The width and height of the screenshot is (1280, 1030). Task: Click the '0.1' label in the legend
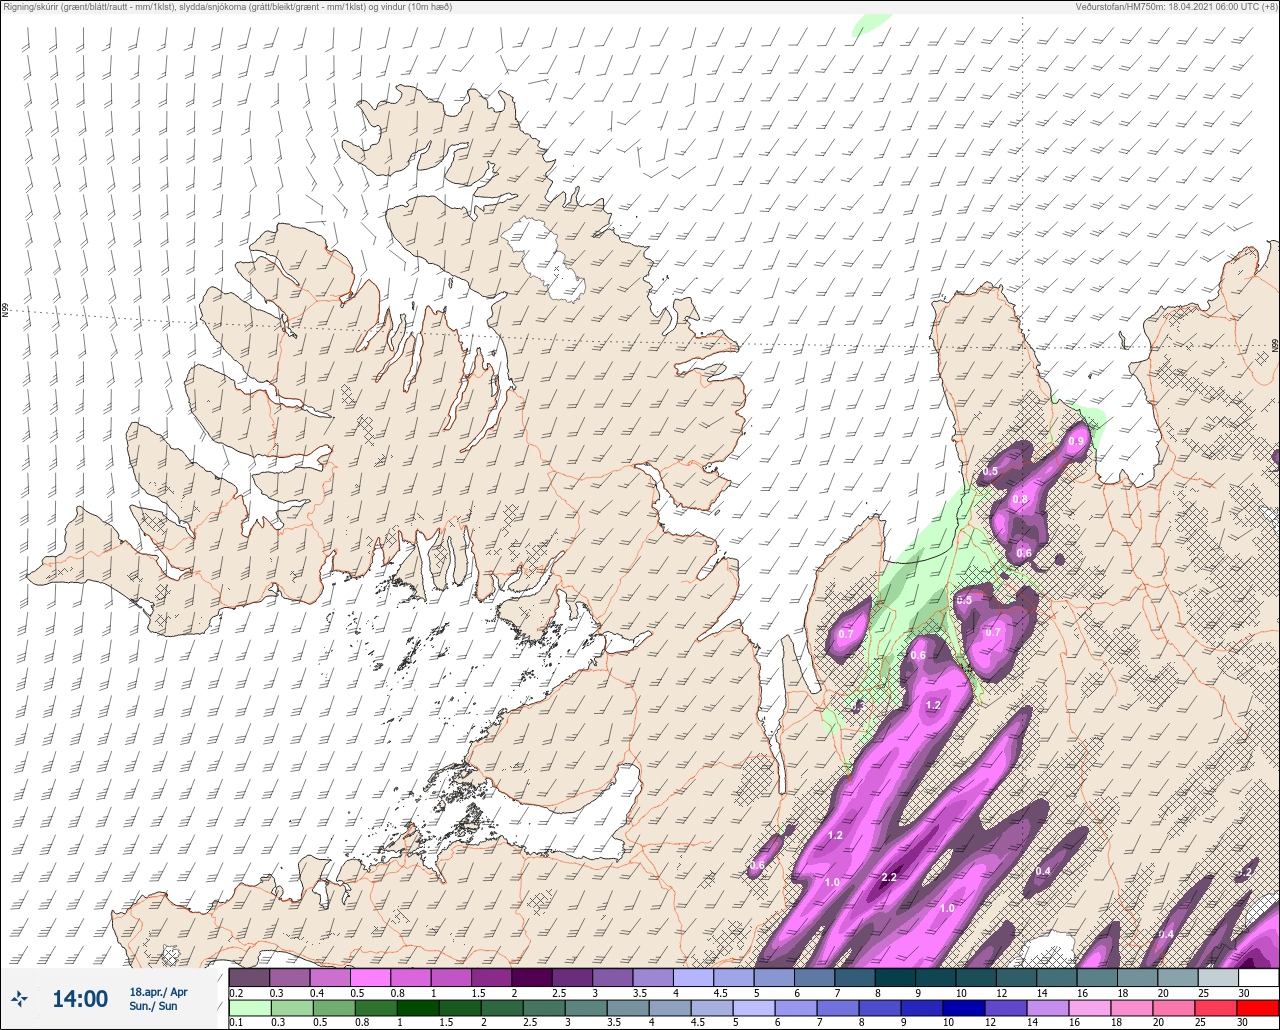pyautogui.click(x=236, y=1023)
